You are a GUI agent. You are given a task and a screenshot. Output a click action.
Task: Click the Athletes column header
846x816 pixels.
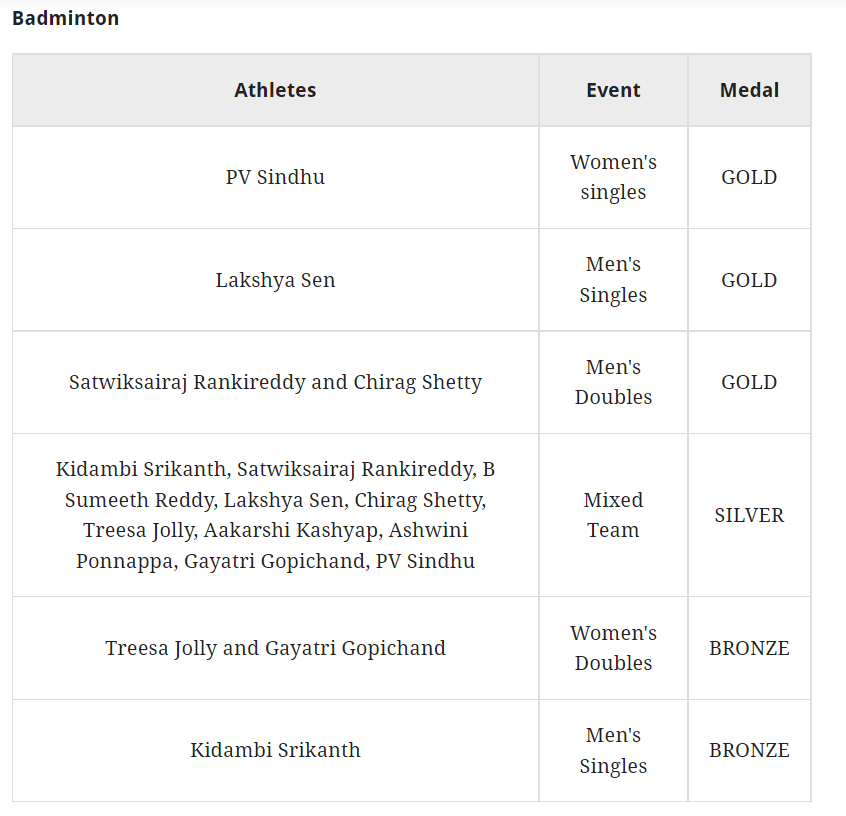pyautogui.click(x=275, y=90)
